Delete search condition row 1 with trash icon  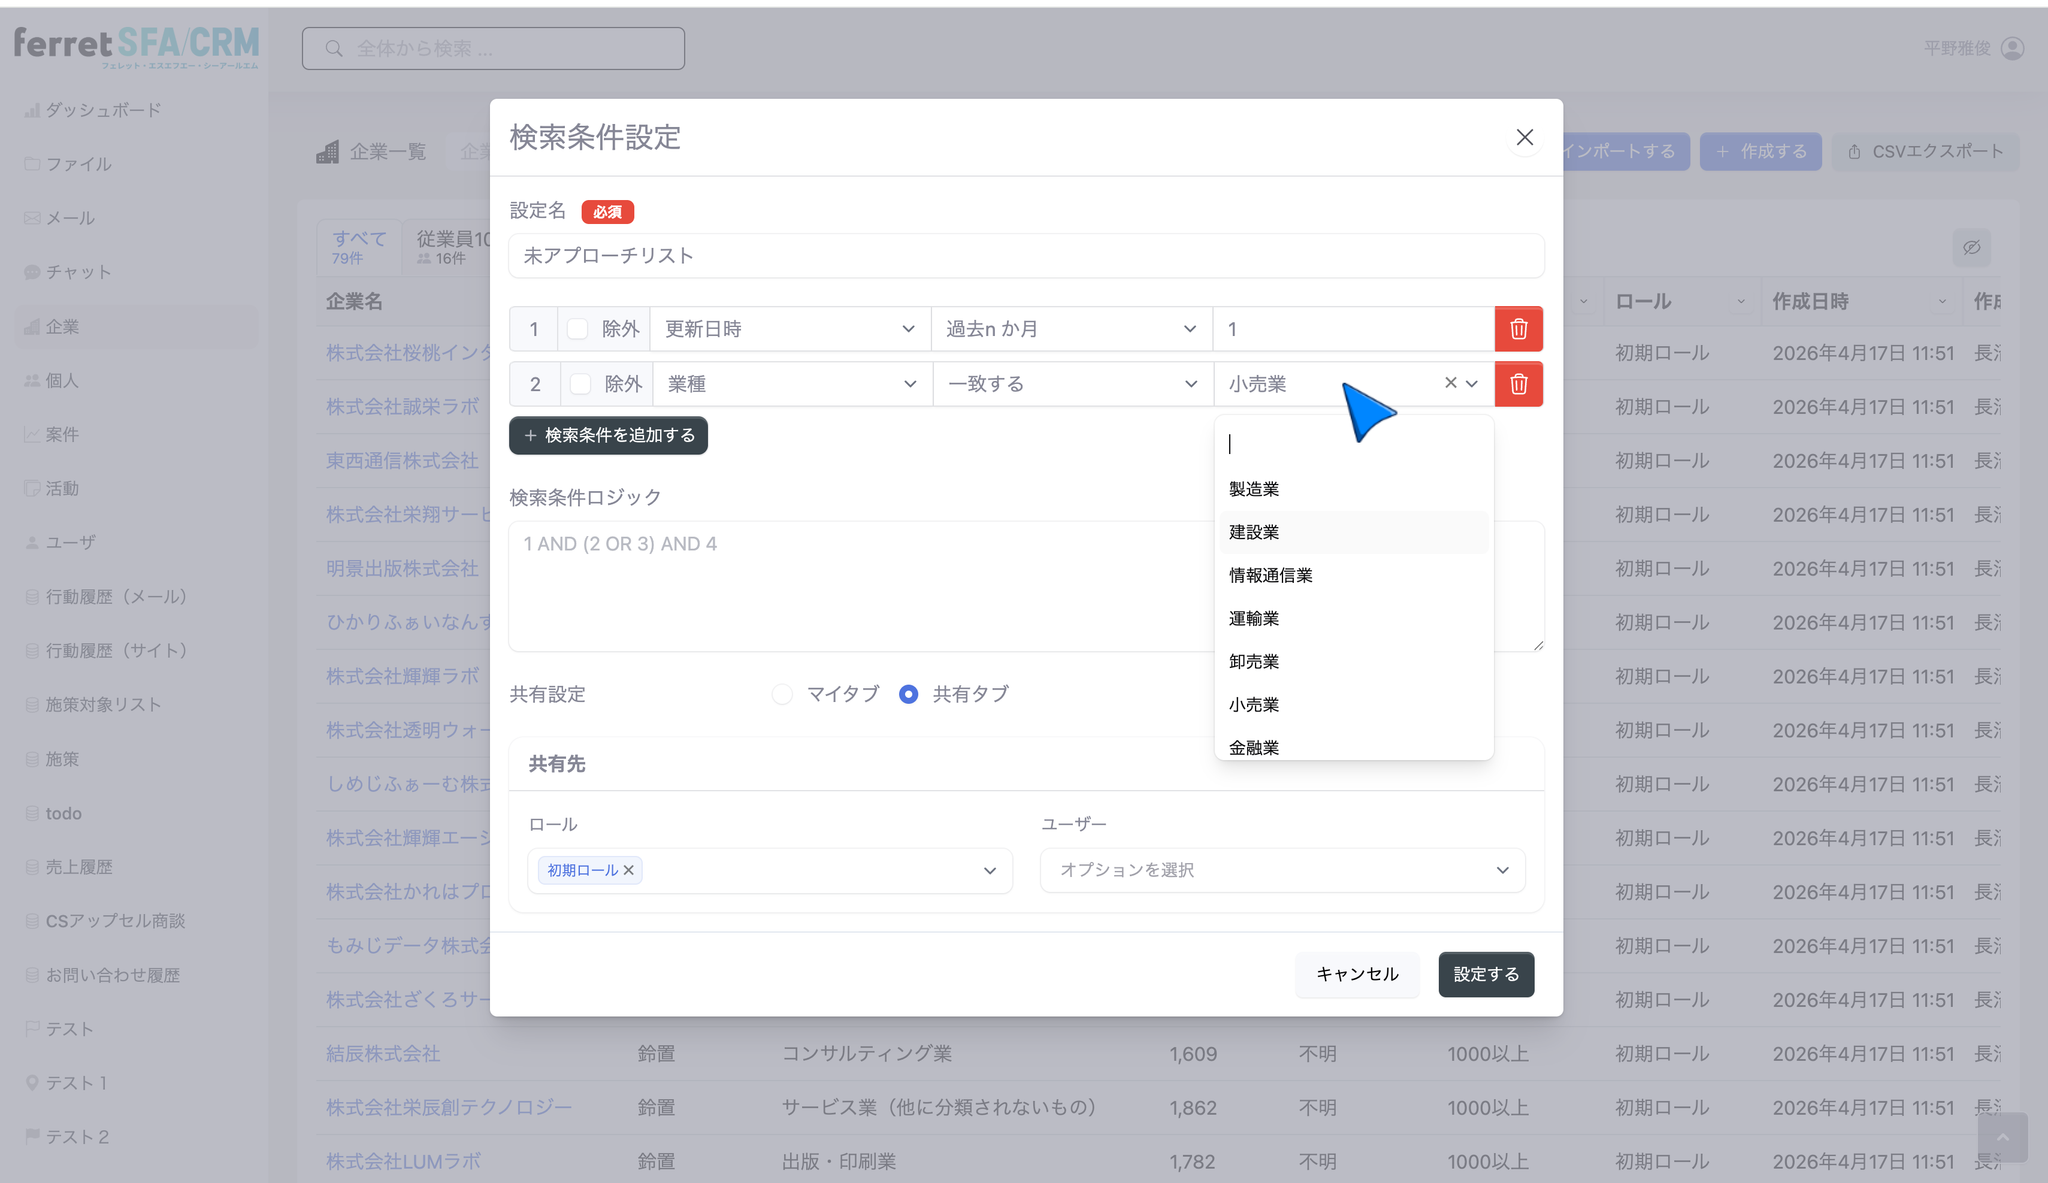point(1518,329)
